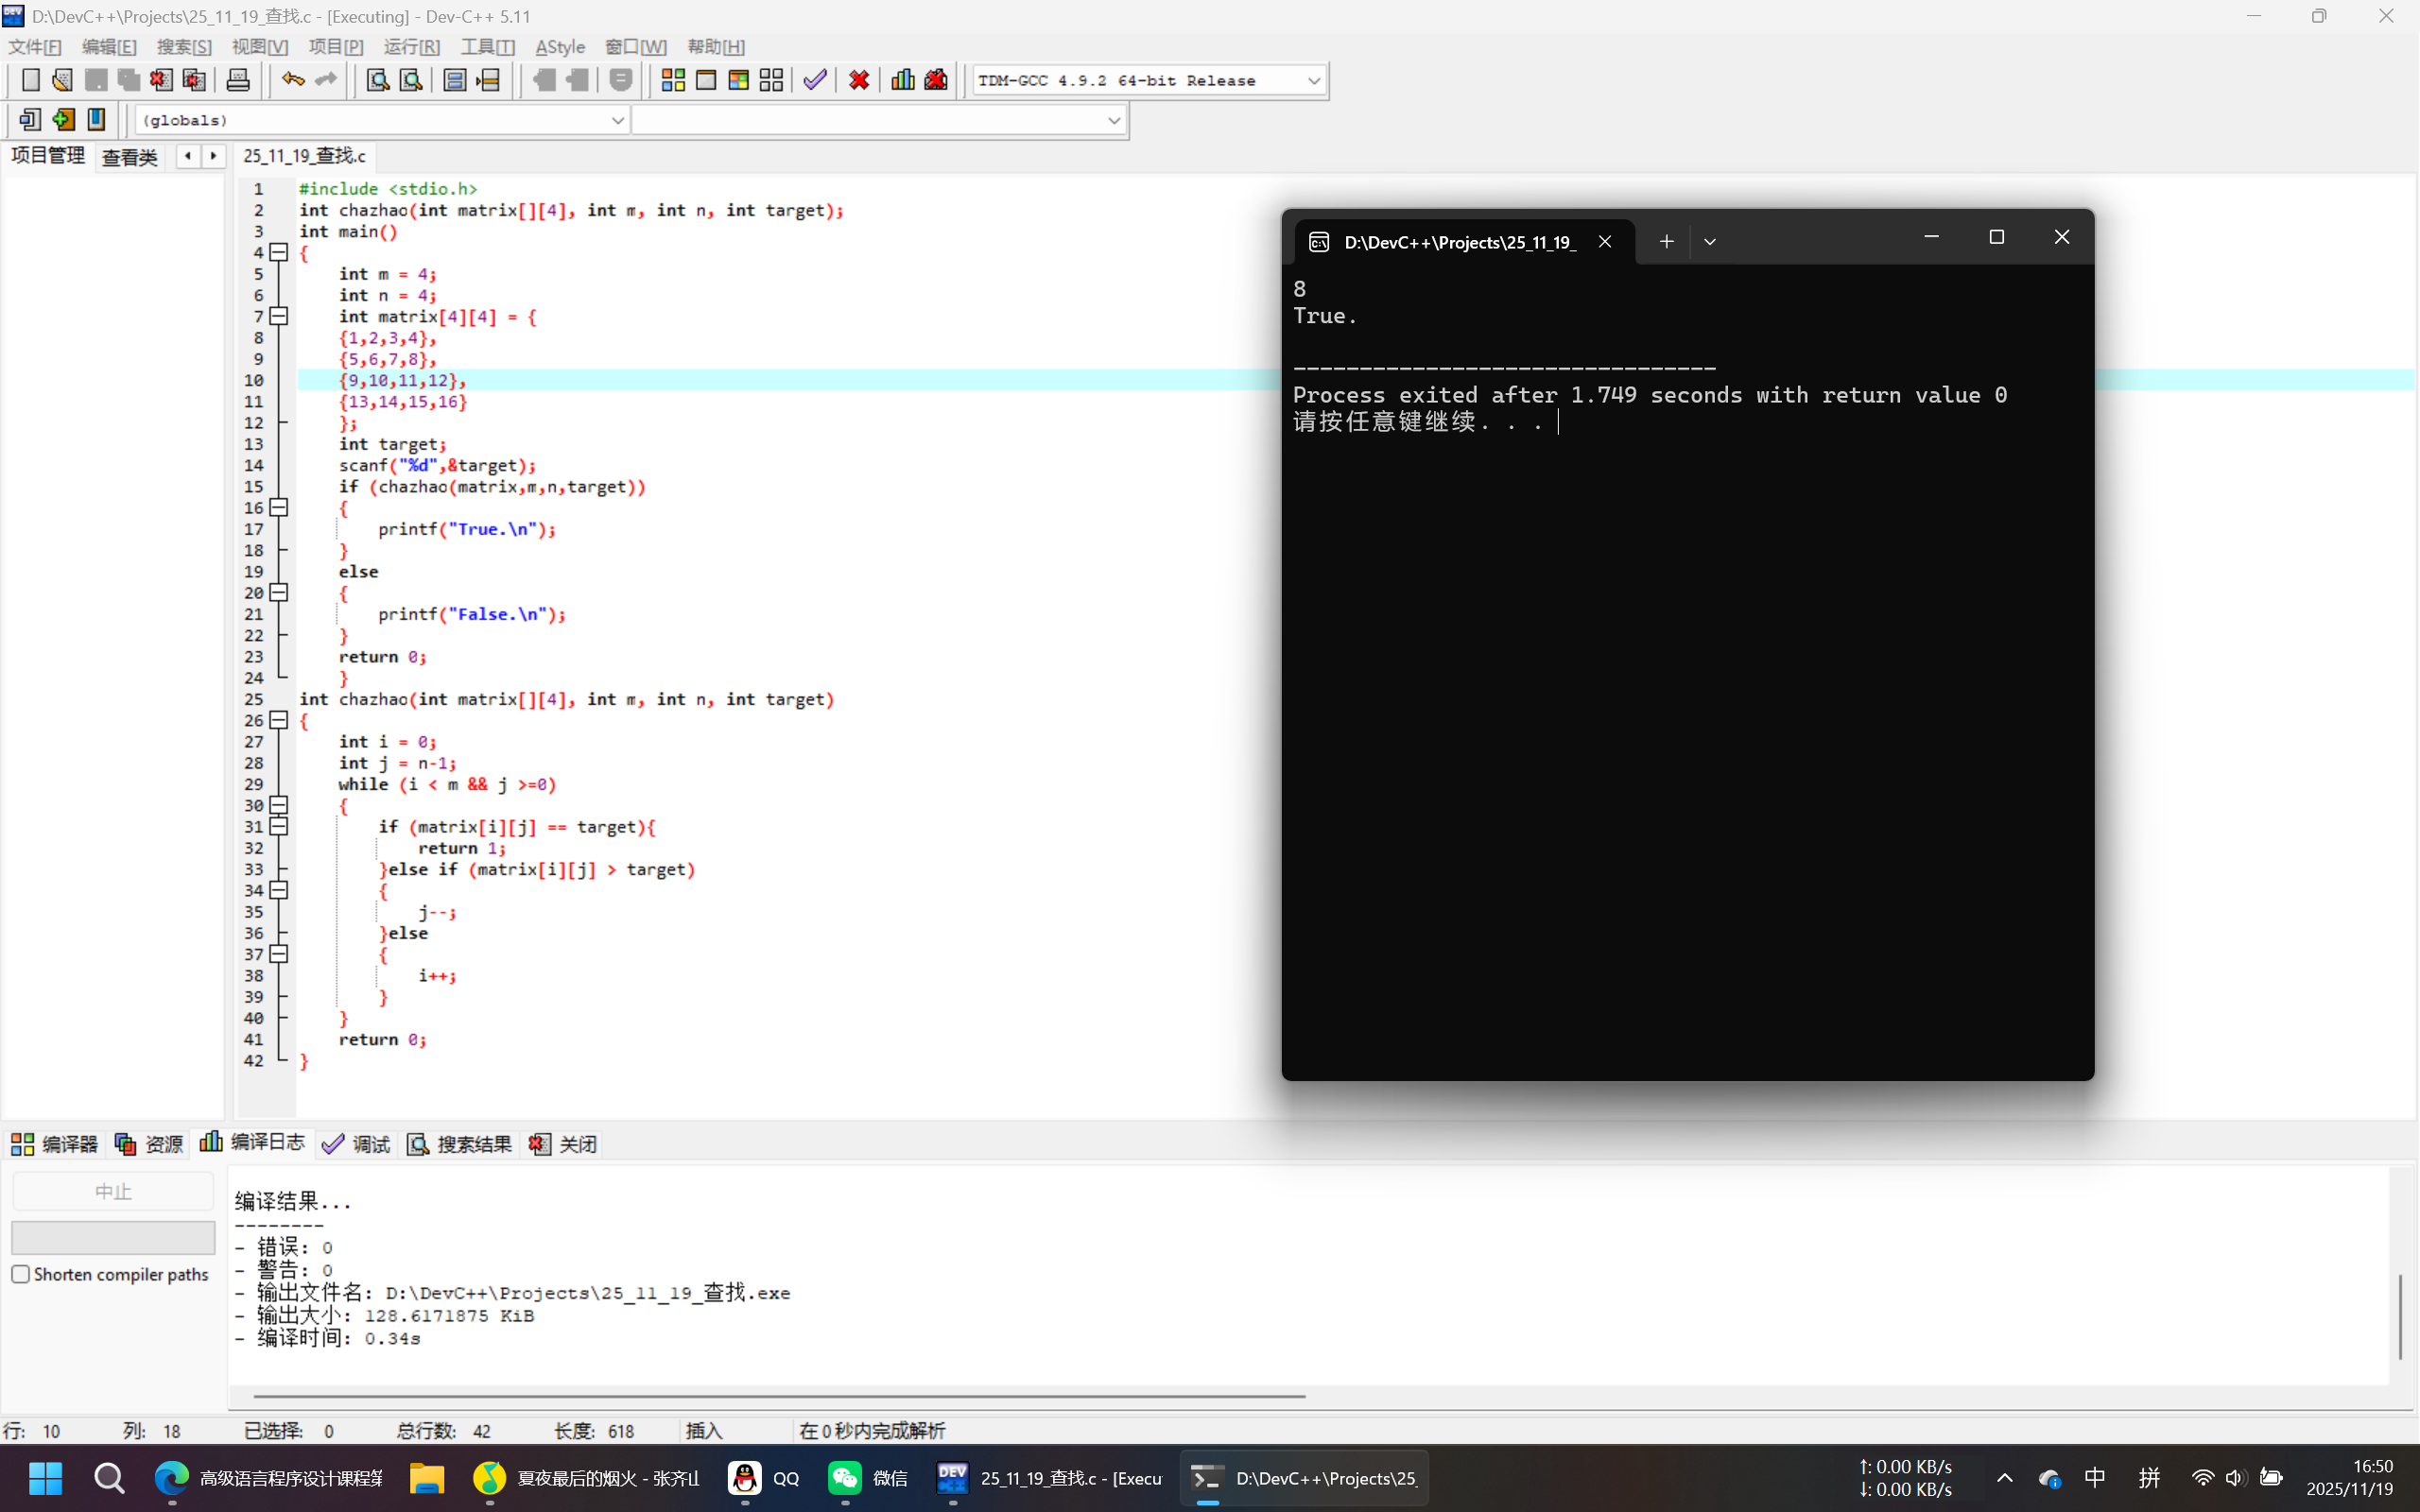Switch to the 查看类 sidebar tab

point(130,157)
